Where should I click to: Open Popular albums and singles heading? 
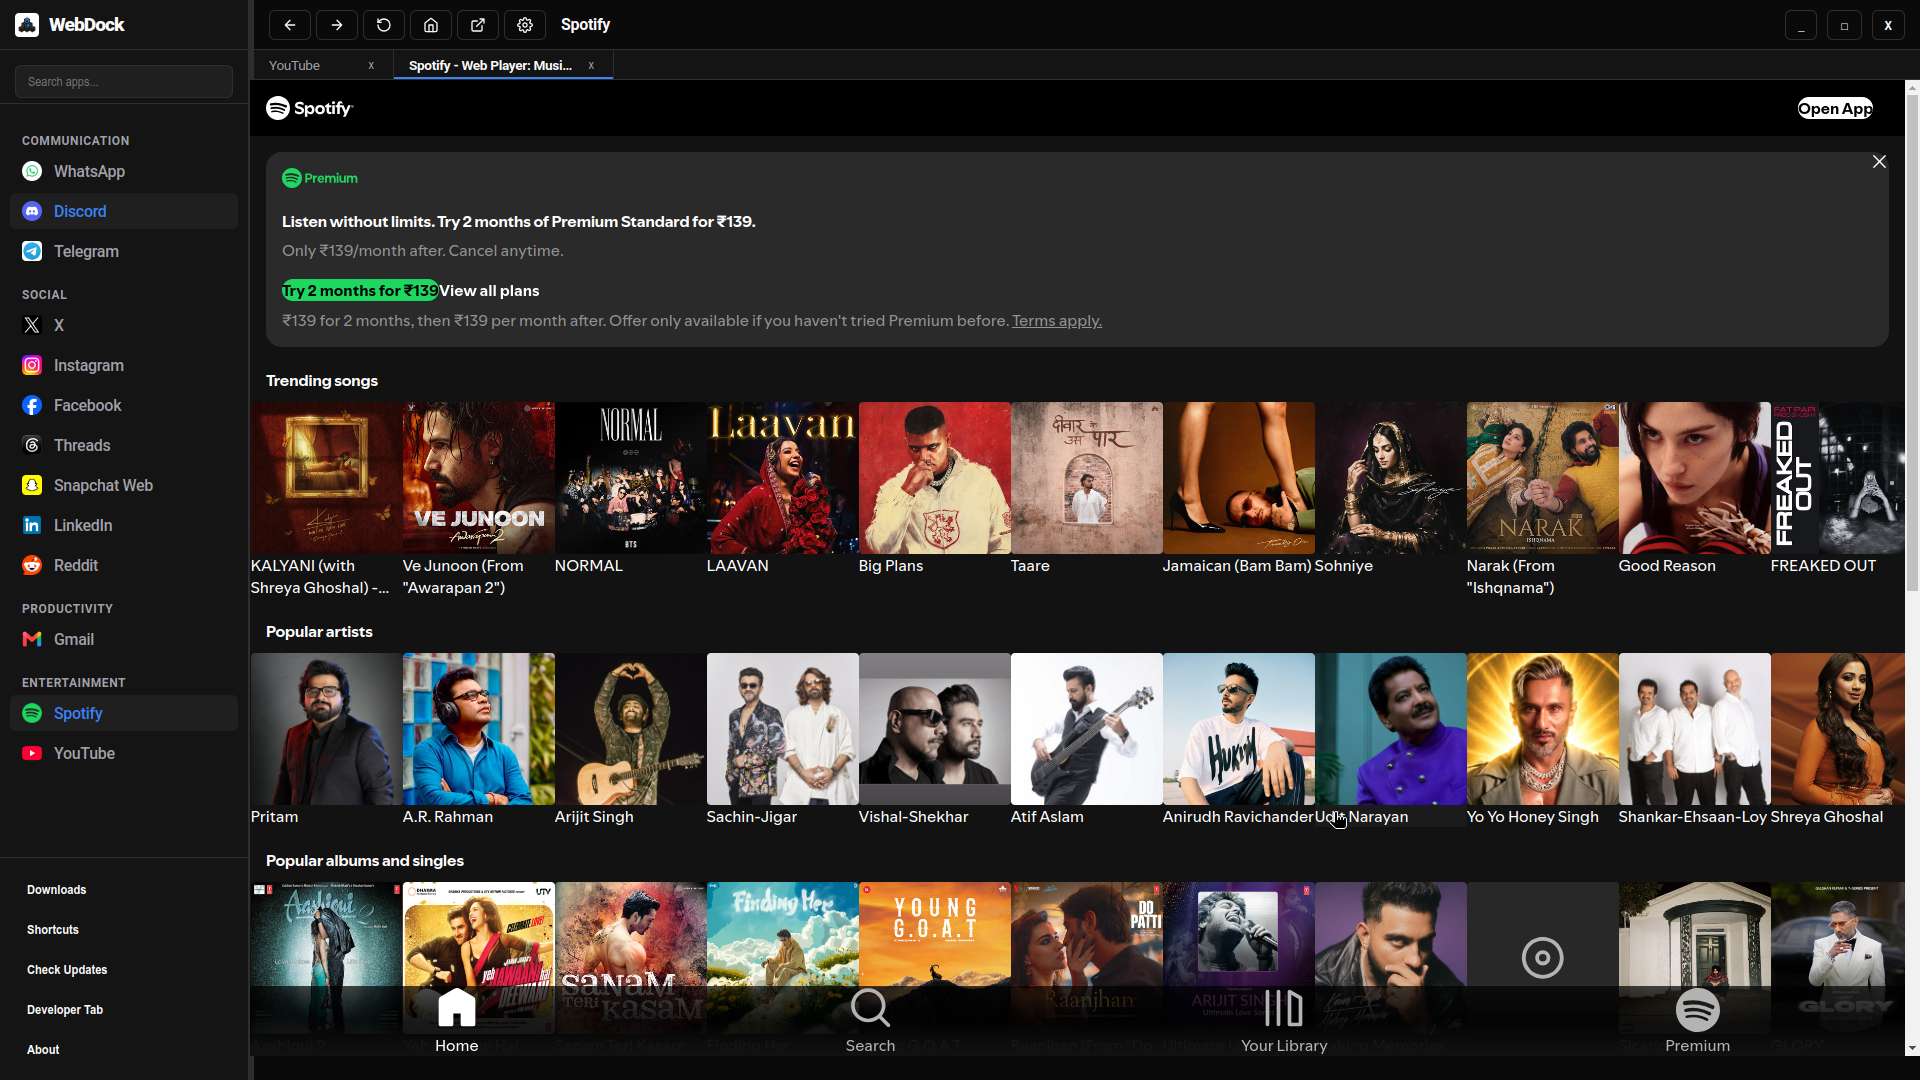365,861
